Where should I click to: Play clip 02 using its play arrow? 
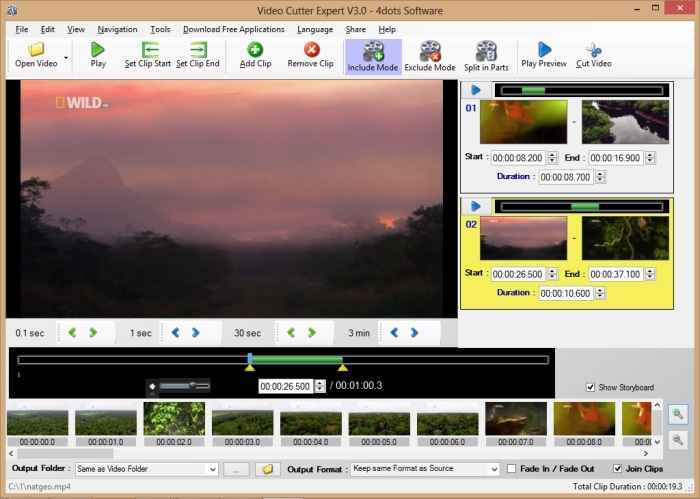pos(476,206)
